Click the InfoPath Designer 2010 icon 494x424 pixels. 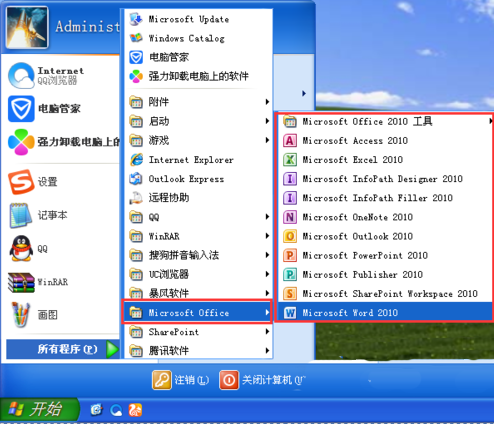pos(290,179)
